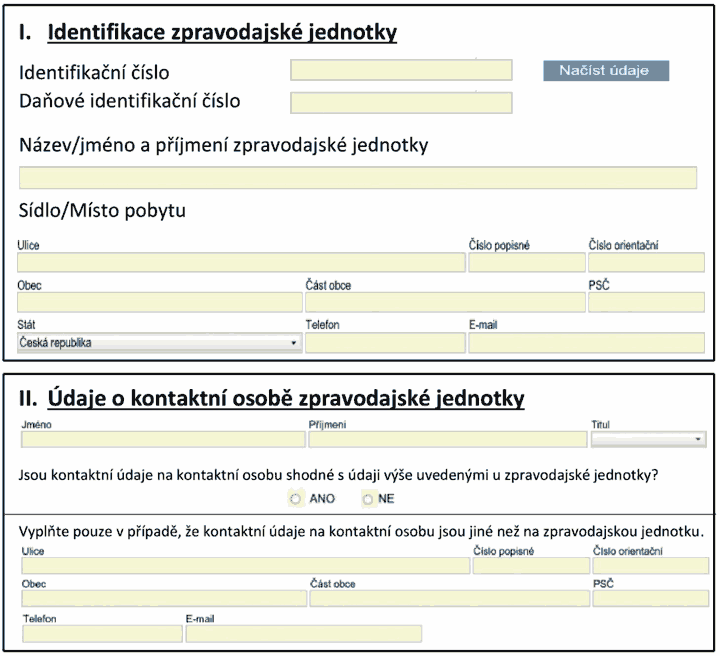Open the Stát dropdown showing Česká republika
720x656 pixels.
click(159, 343)
